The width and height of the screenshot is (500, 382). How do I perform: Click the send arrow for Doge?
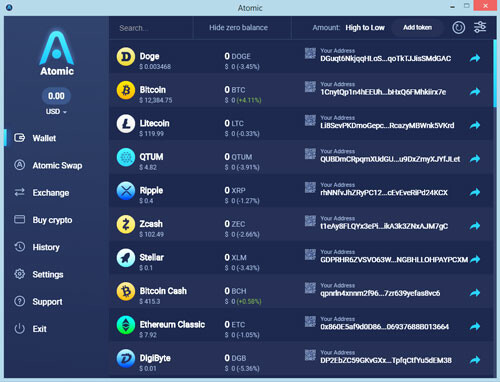(x=475, y=58)
